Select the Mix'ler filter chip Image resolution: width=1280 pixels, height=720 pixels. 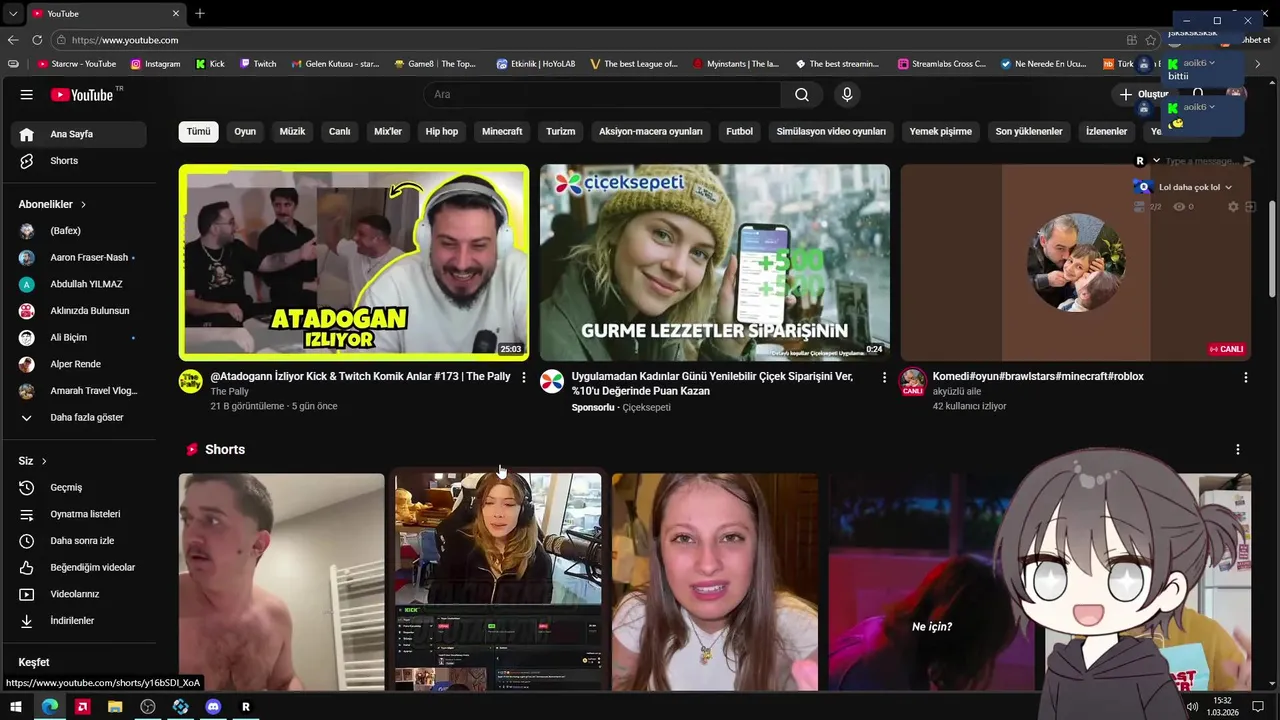pyautogui.click(x=388, y=132)
